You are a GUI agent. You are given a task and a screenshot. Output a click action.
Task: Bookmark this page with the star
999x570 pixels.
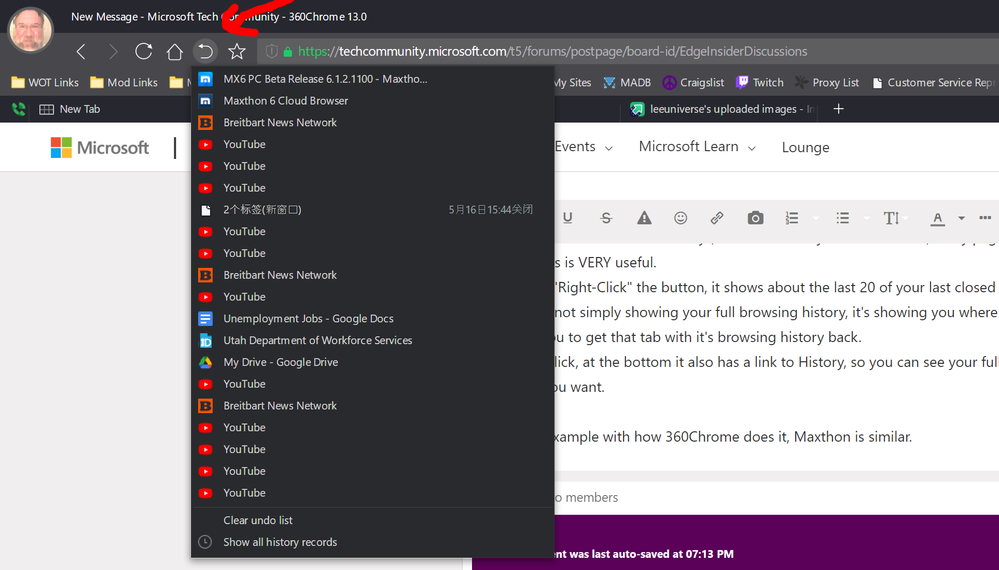[237, 52]
